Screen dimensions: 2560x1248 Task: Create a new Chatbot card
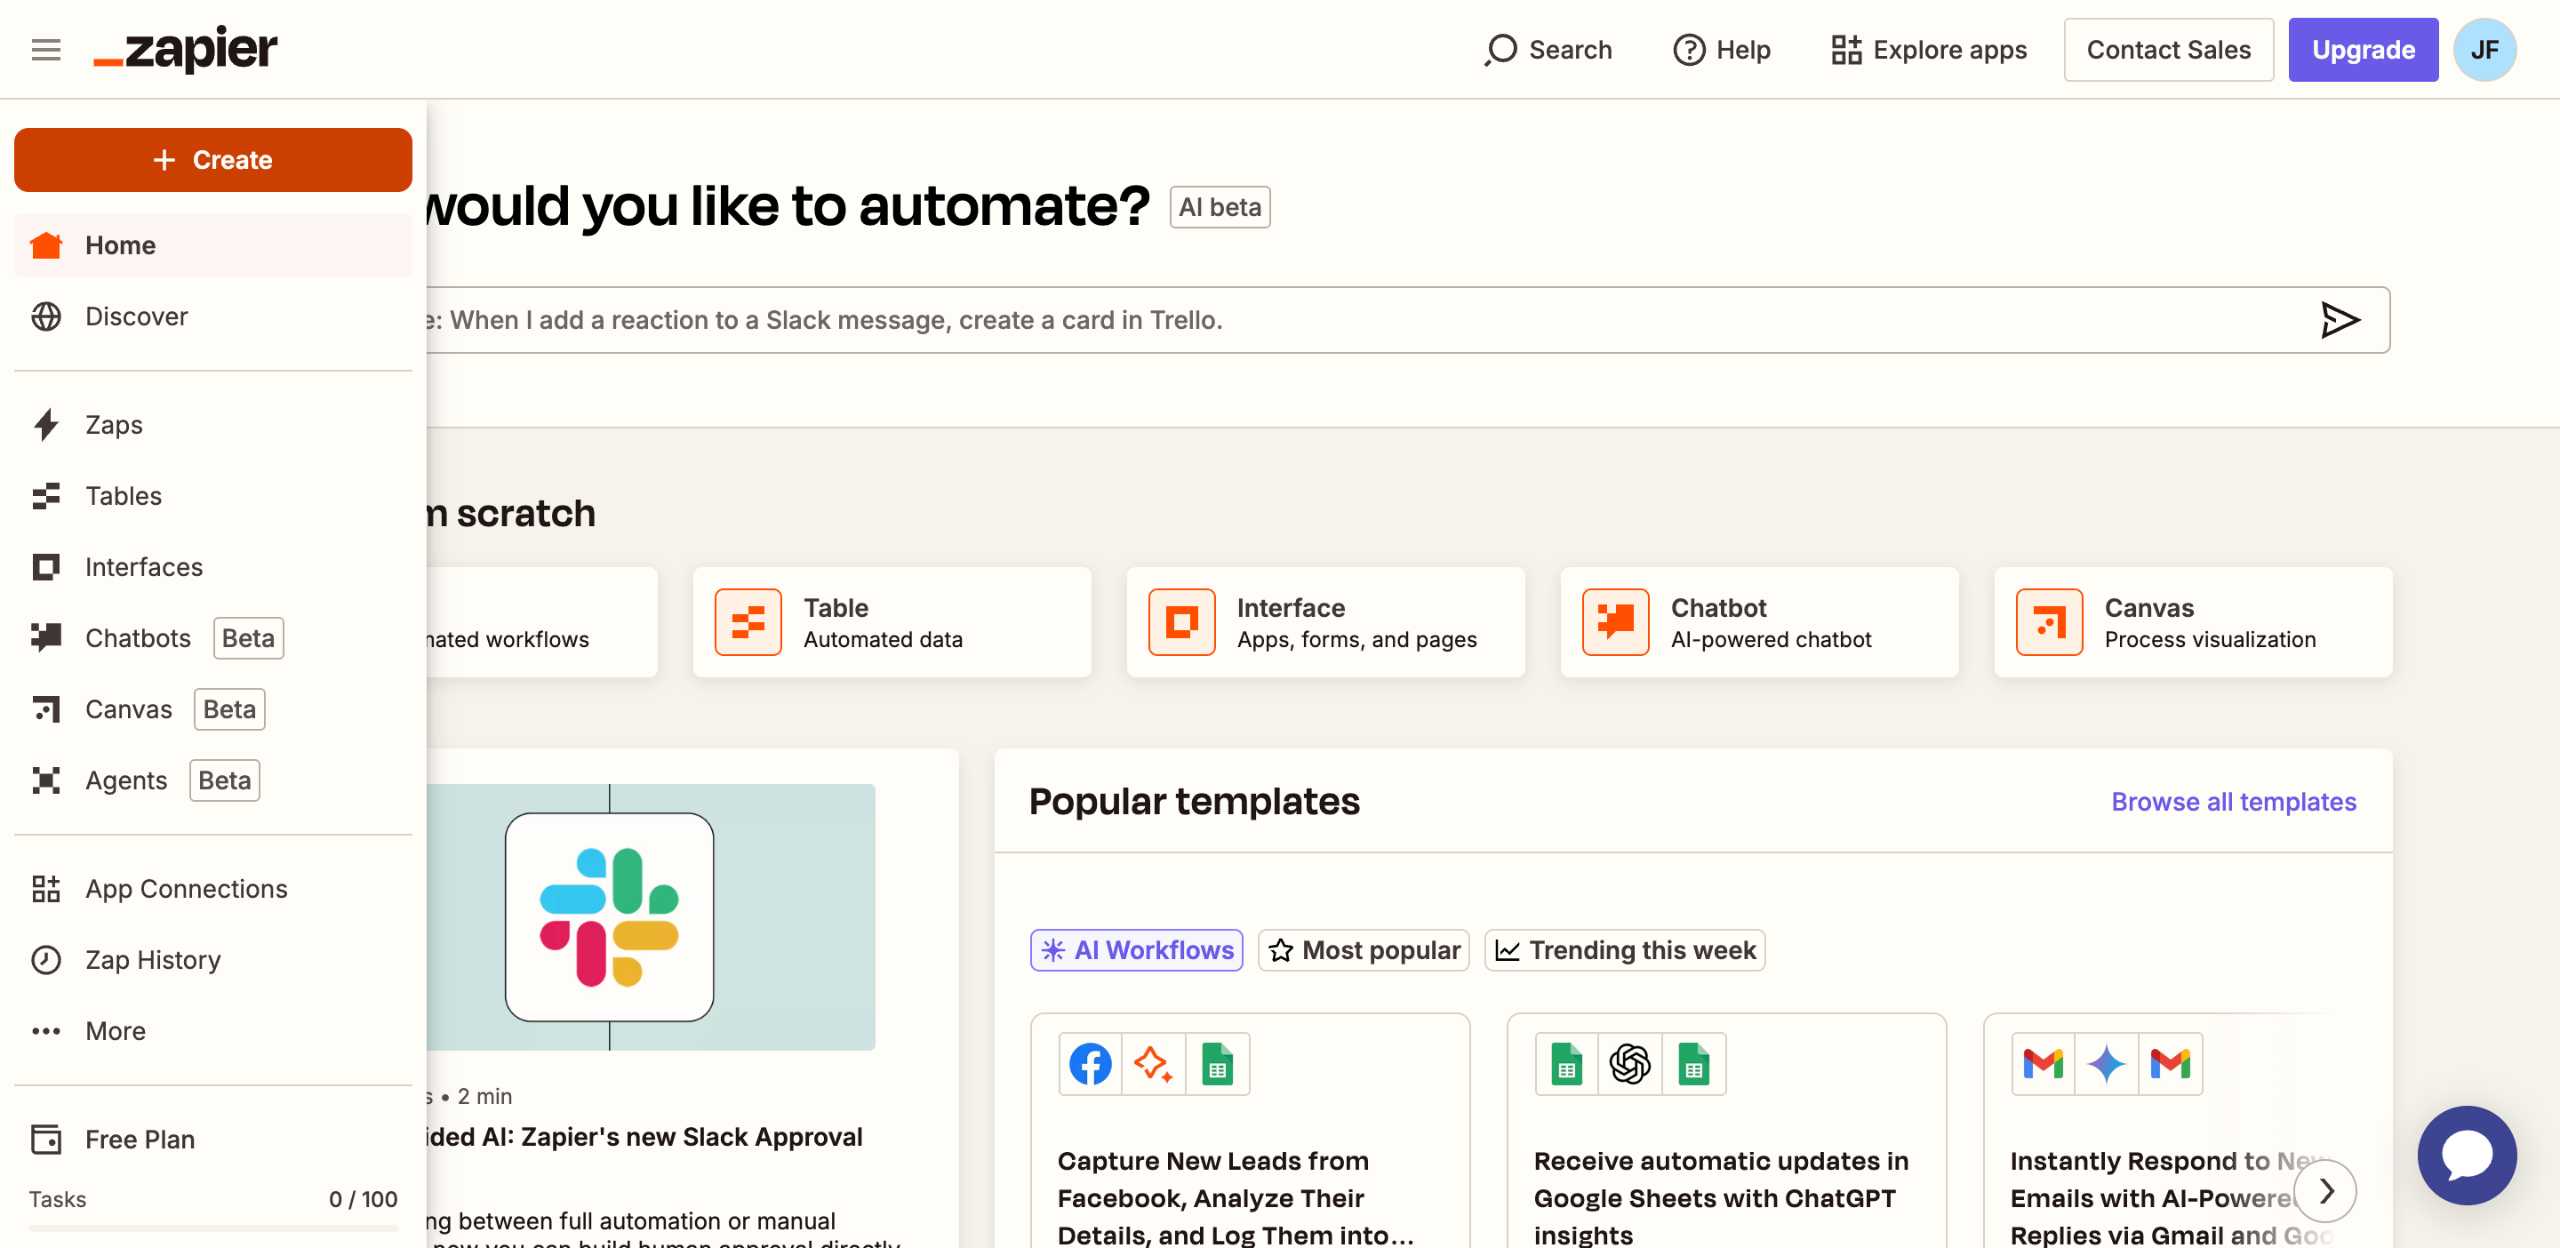[1760, 622]
